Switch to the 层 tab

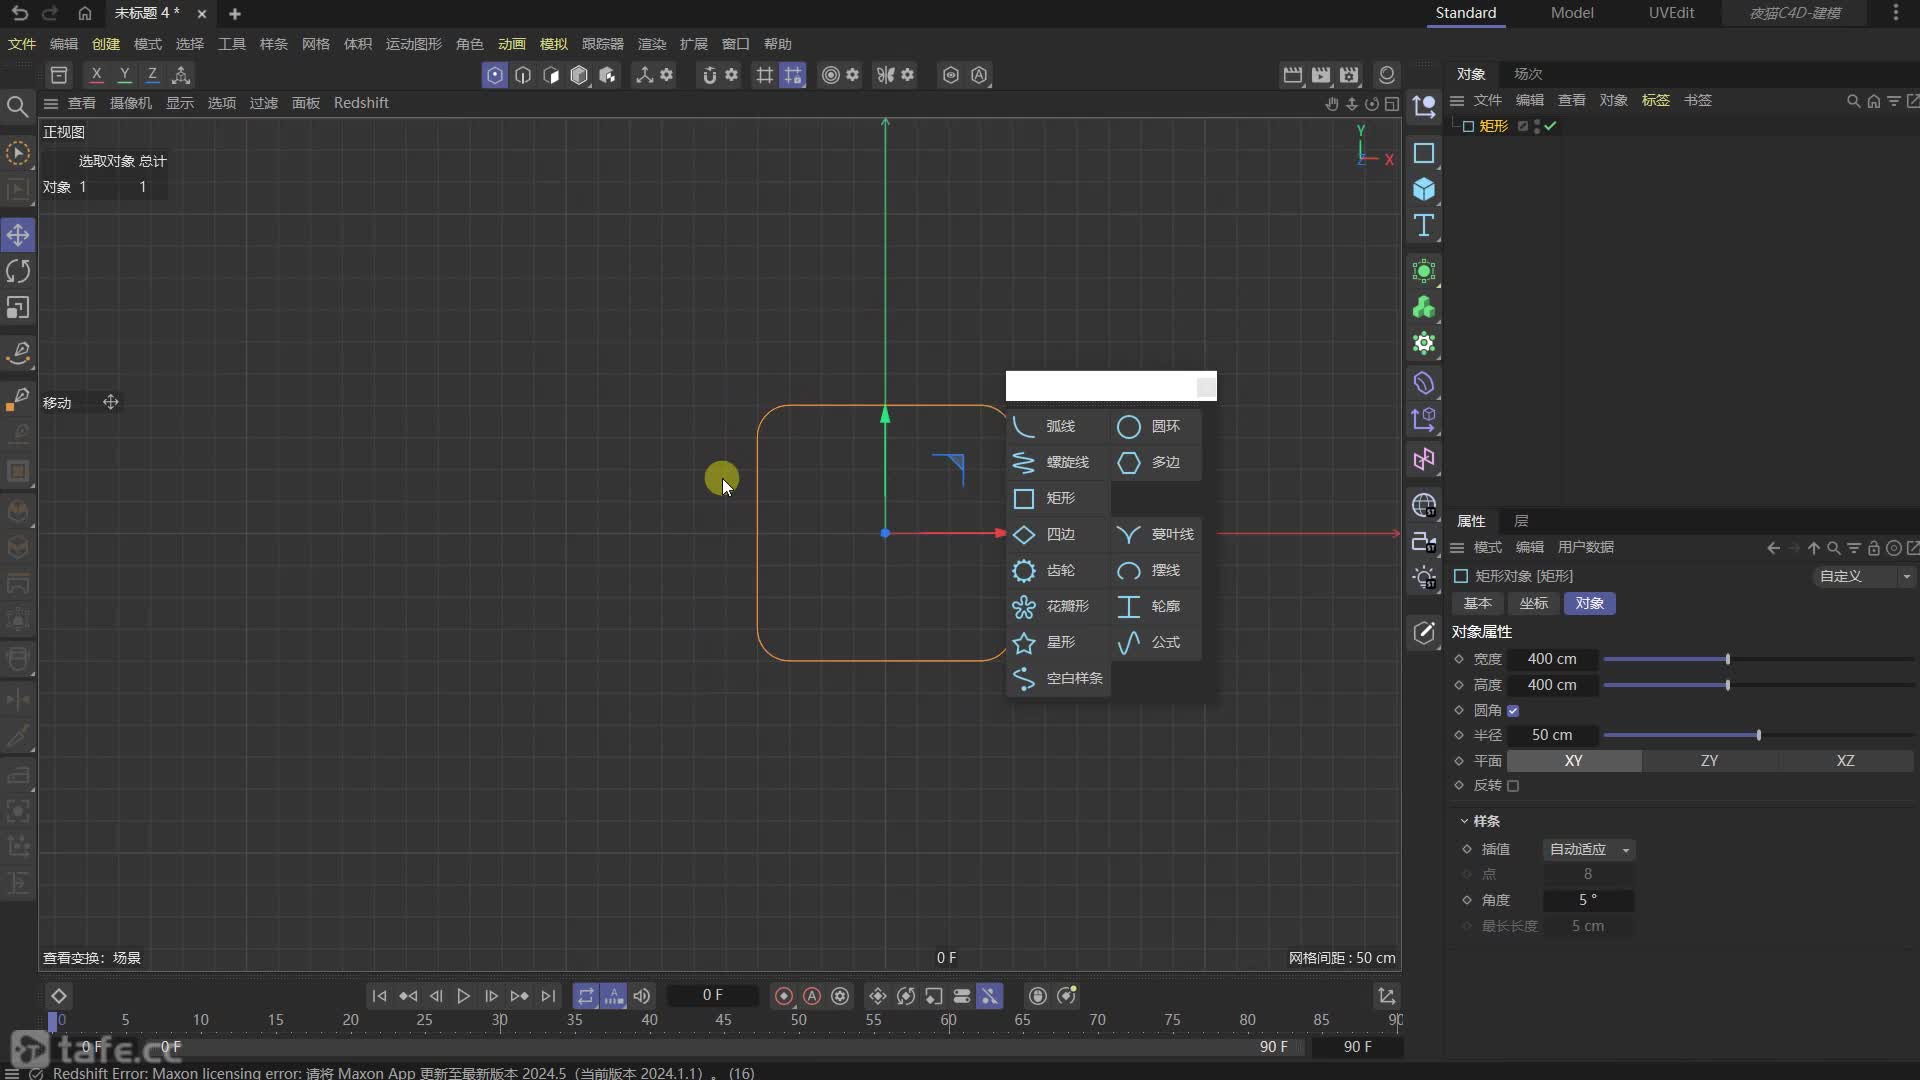coord(1521,521)
